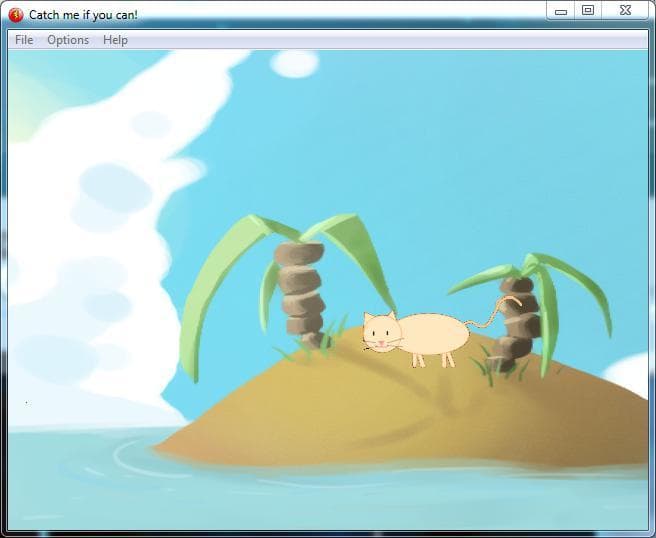
Task: Open the Options menu
Action: [68, 40]
